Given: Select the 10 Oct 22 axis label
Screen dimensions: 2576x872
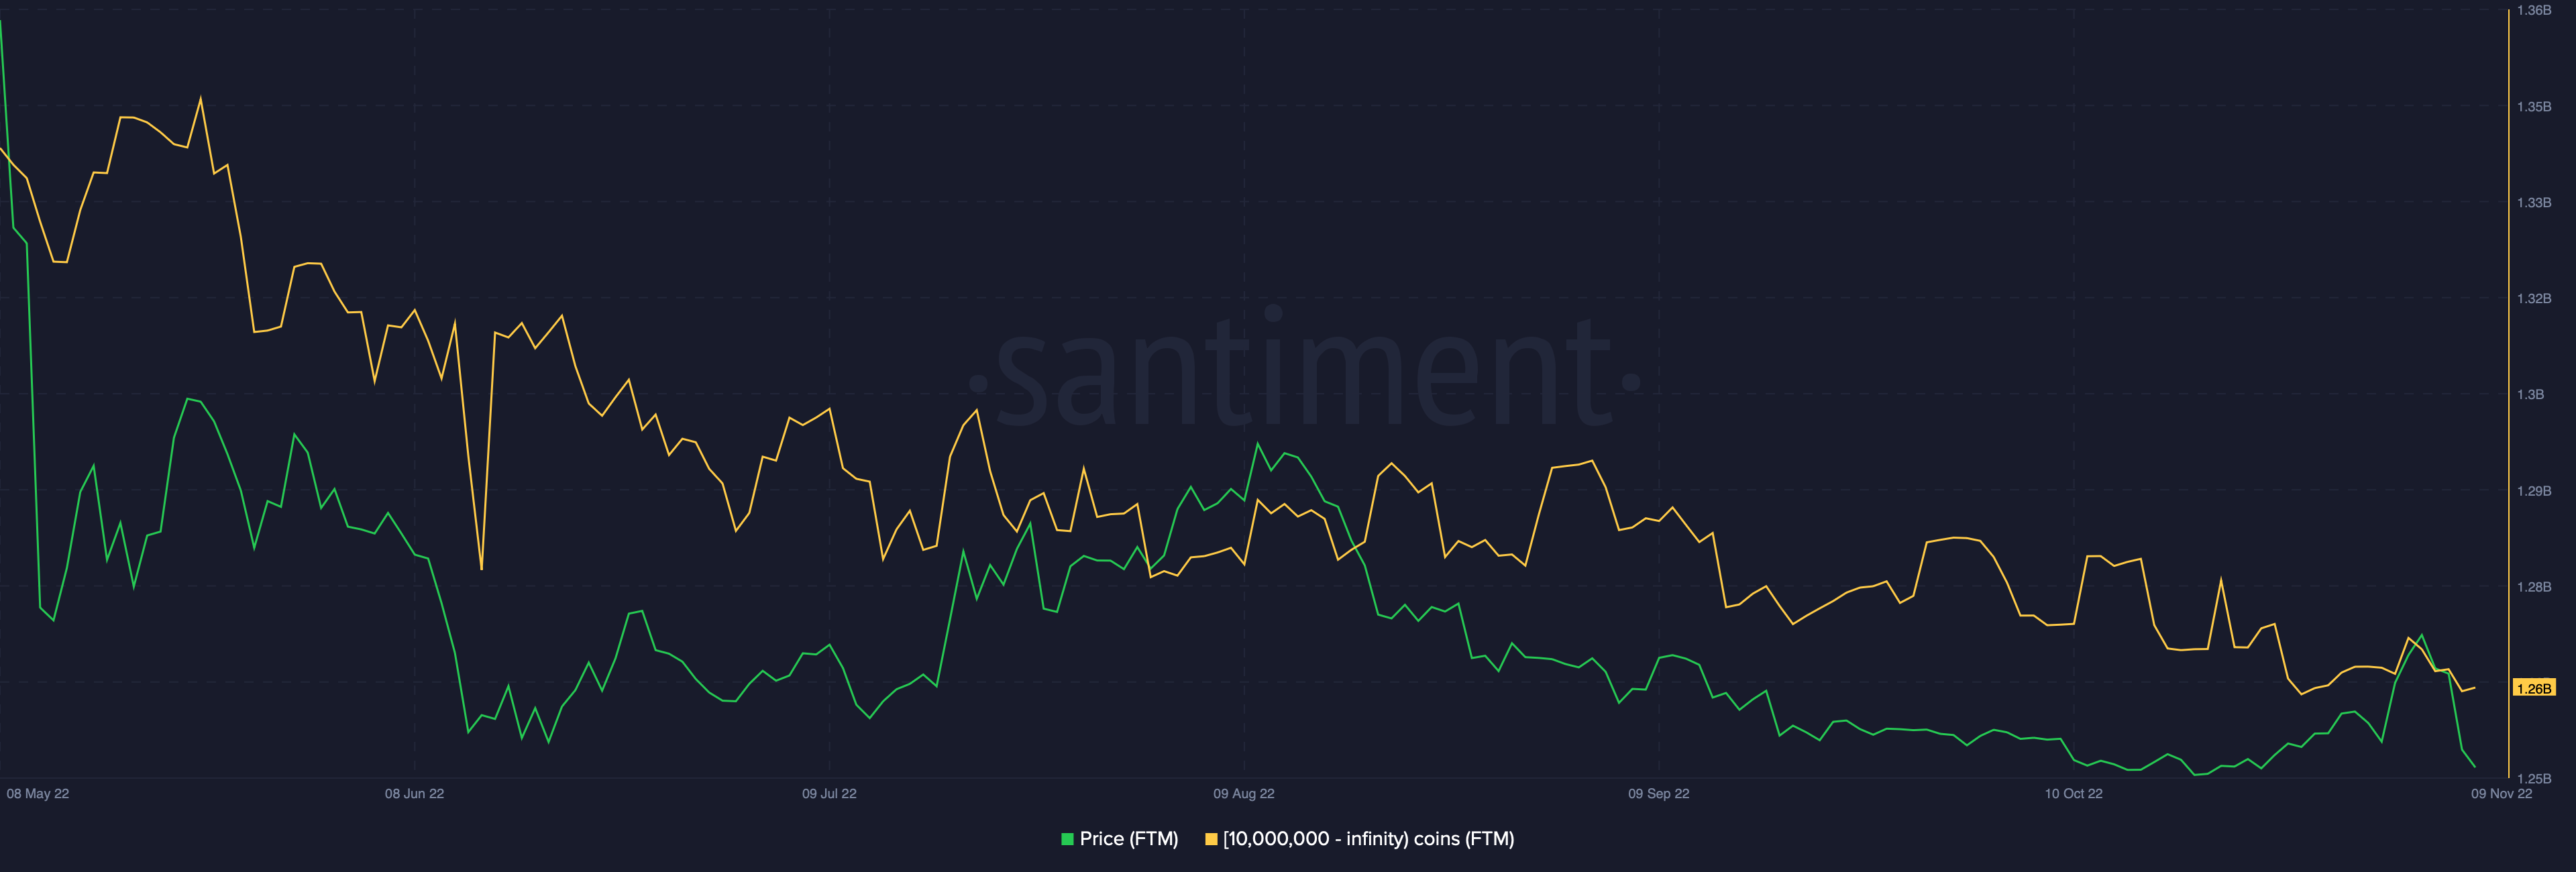Looking at the screenshot, I should pyautogui.click(x=2073, y=794).
